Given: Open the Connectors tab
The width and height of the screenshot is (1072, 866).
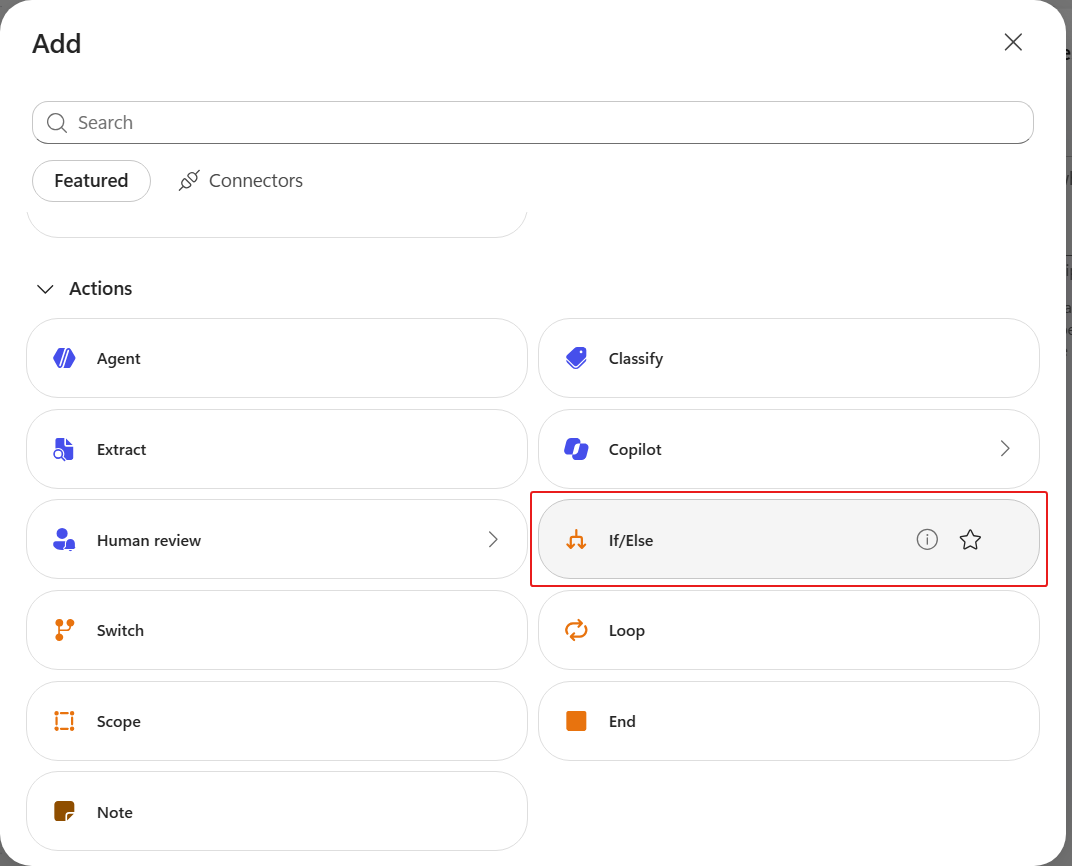Looking at the screenshot, I should pos(241,180).
